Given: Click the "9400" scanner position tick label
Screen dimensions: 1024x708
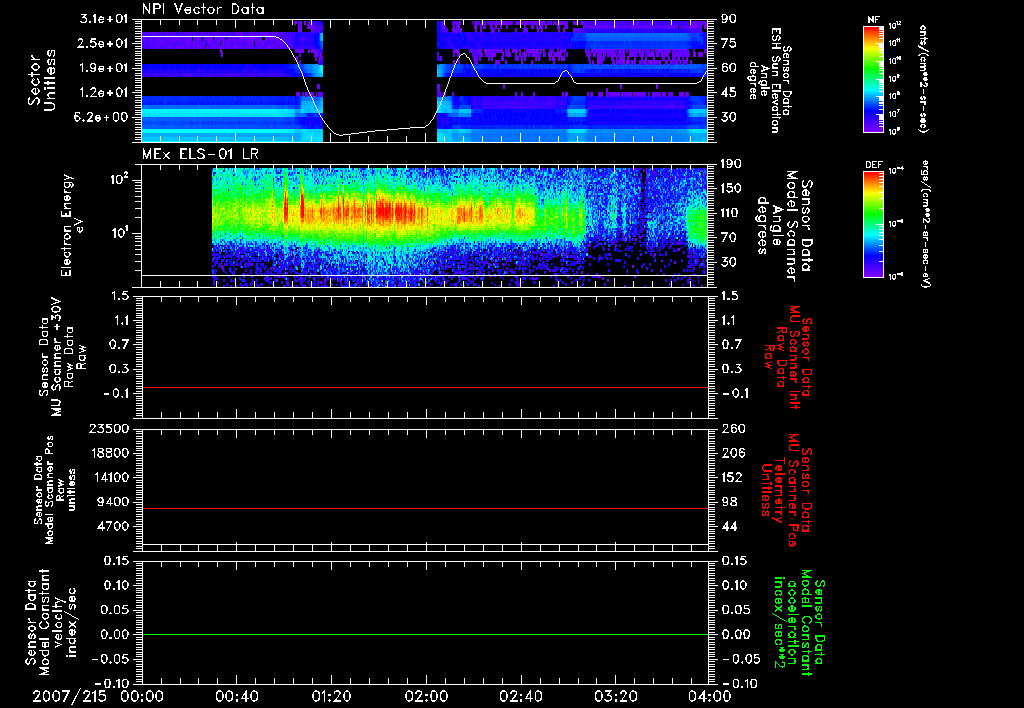Looking at the screenshot, I should coord(112,502).
